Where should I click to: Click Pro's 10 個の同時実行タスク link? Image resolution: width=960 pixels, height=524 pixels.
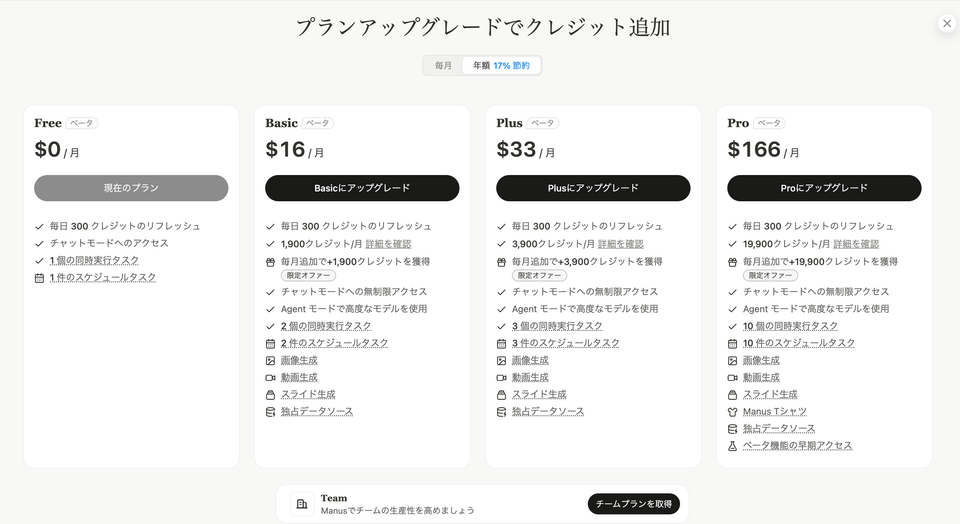(790, 326)
